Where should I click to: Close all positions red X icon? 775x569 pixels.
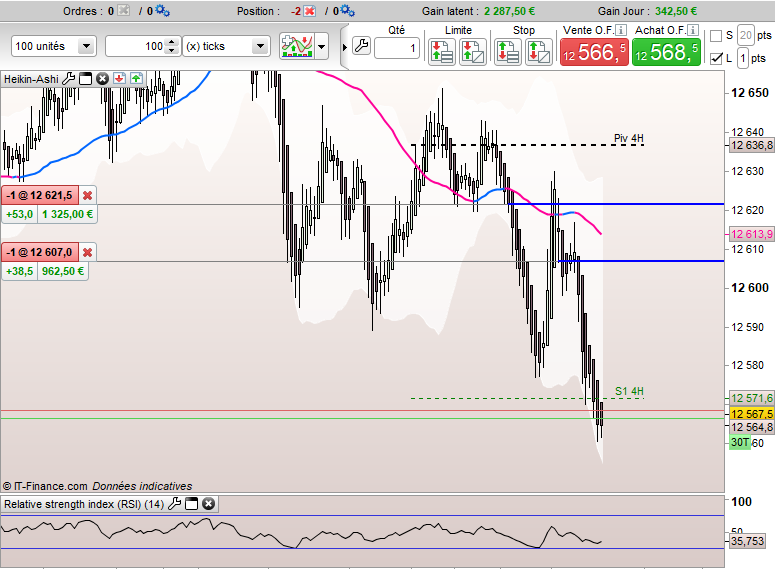click(x=309, y=11)
